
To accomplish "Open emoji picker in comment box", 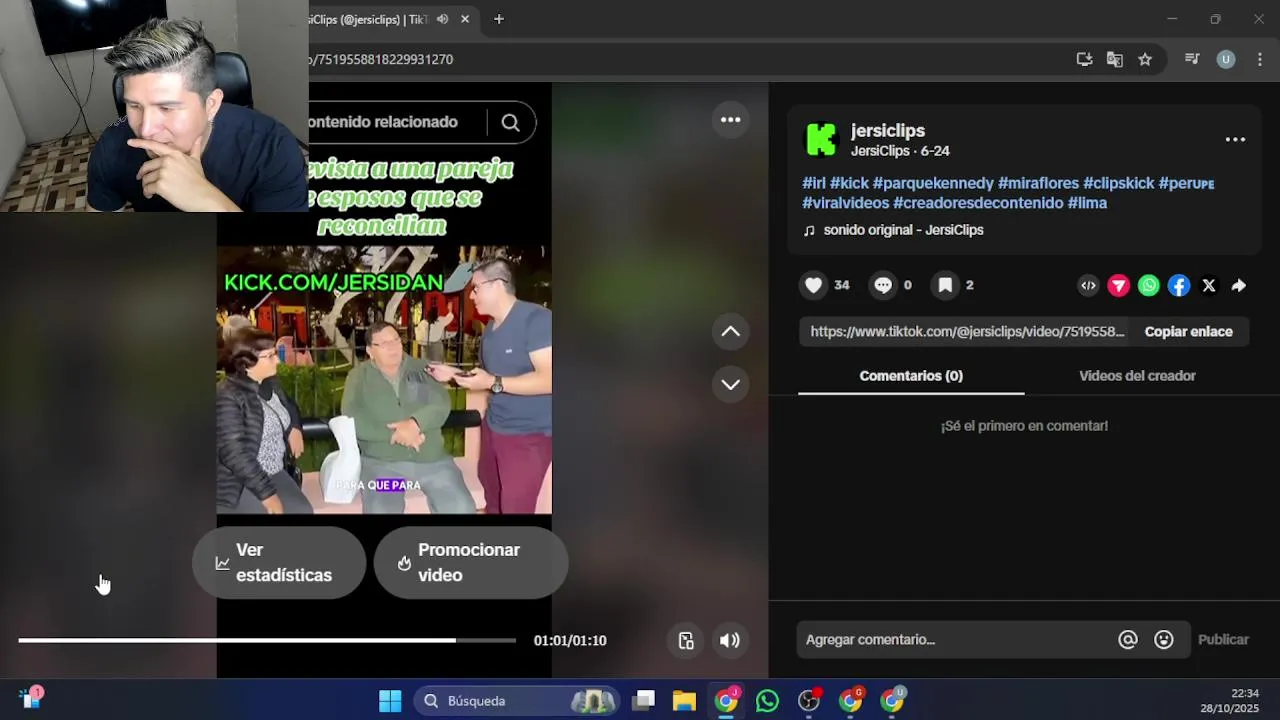I will (x=1164, y=640).
